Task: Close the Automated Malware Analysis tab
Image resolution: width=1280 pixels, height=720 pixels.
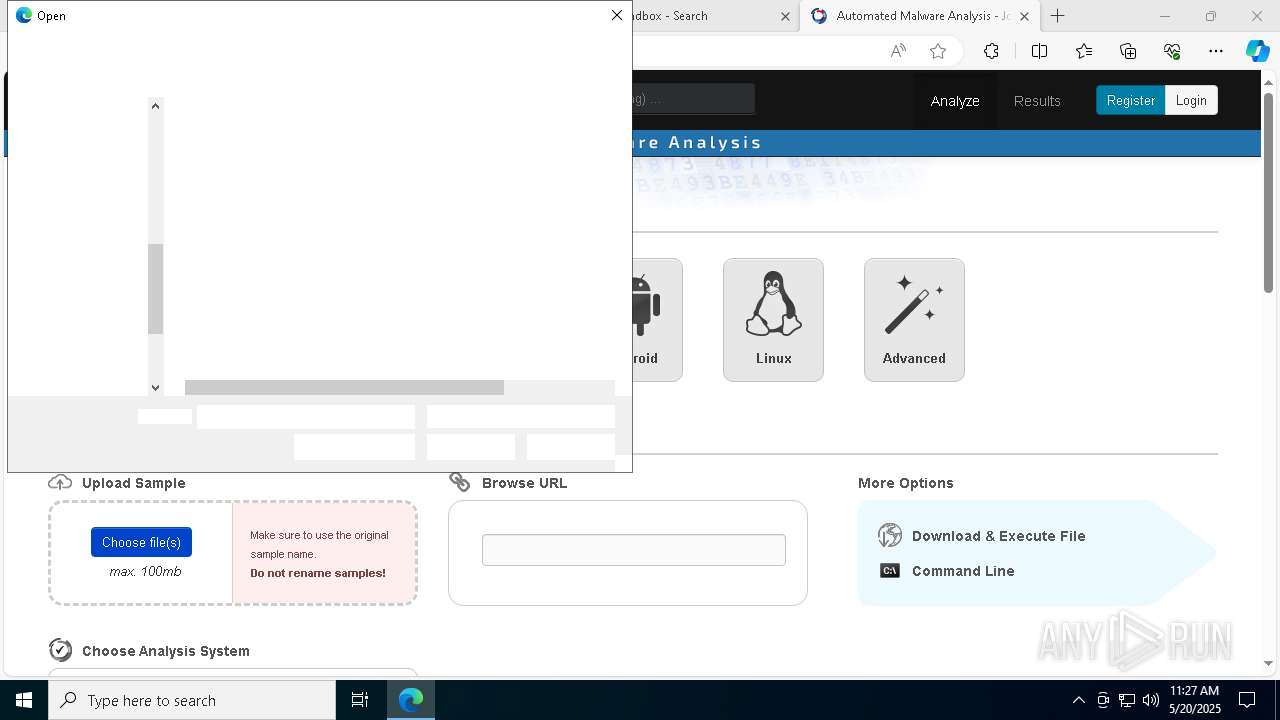Action: (1024, 16)
